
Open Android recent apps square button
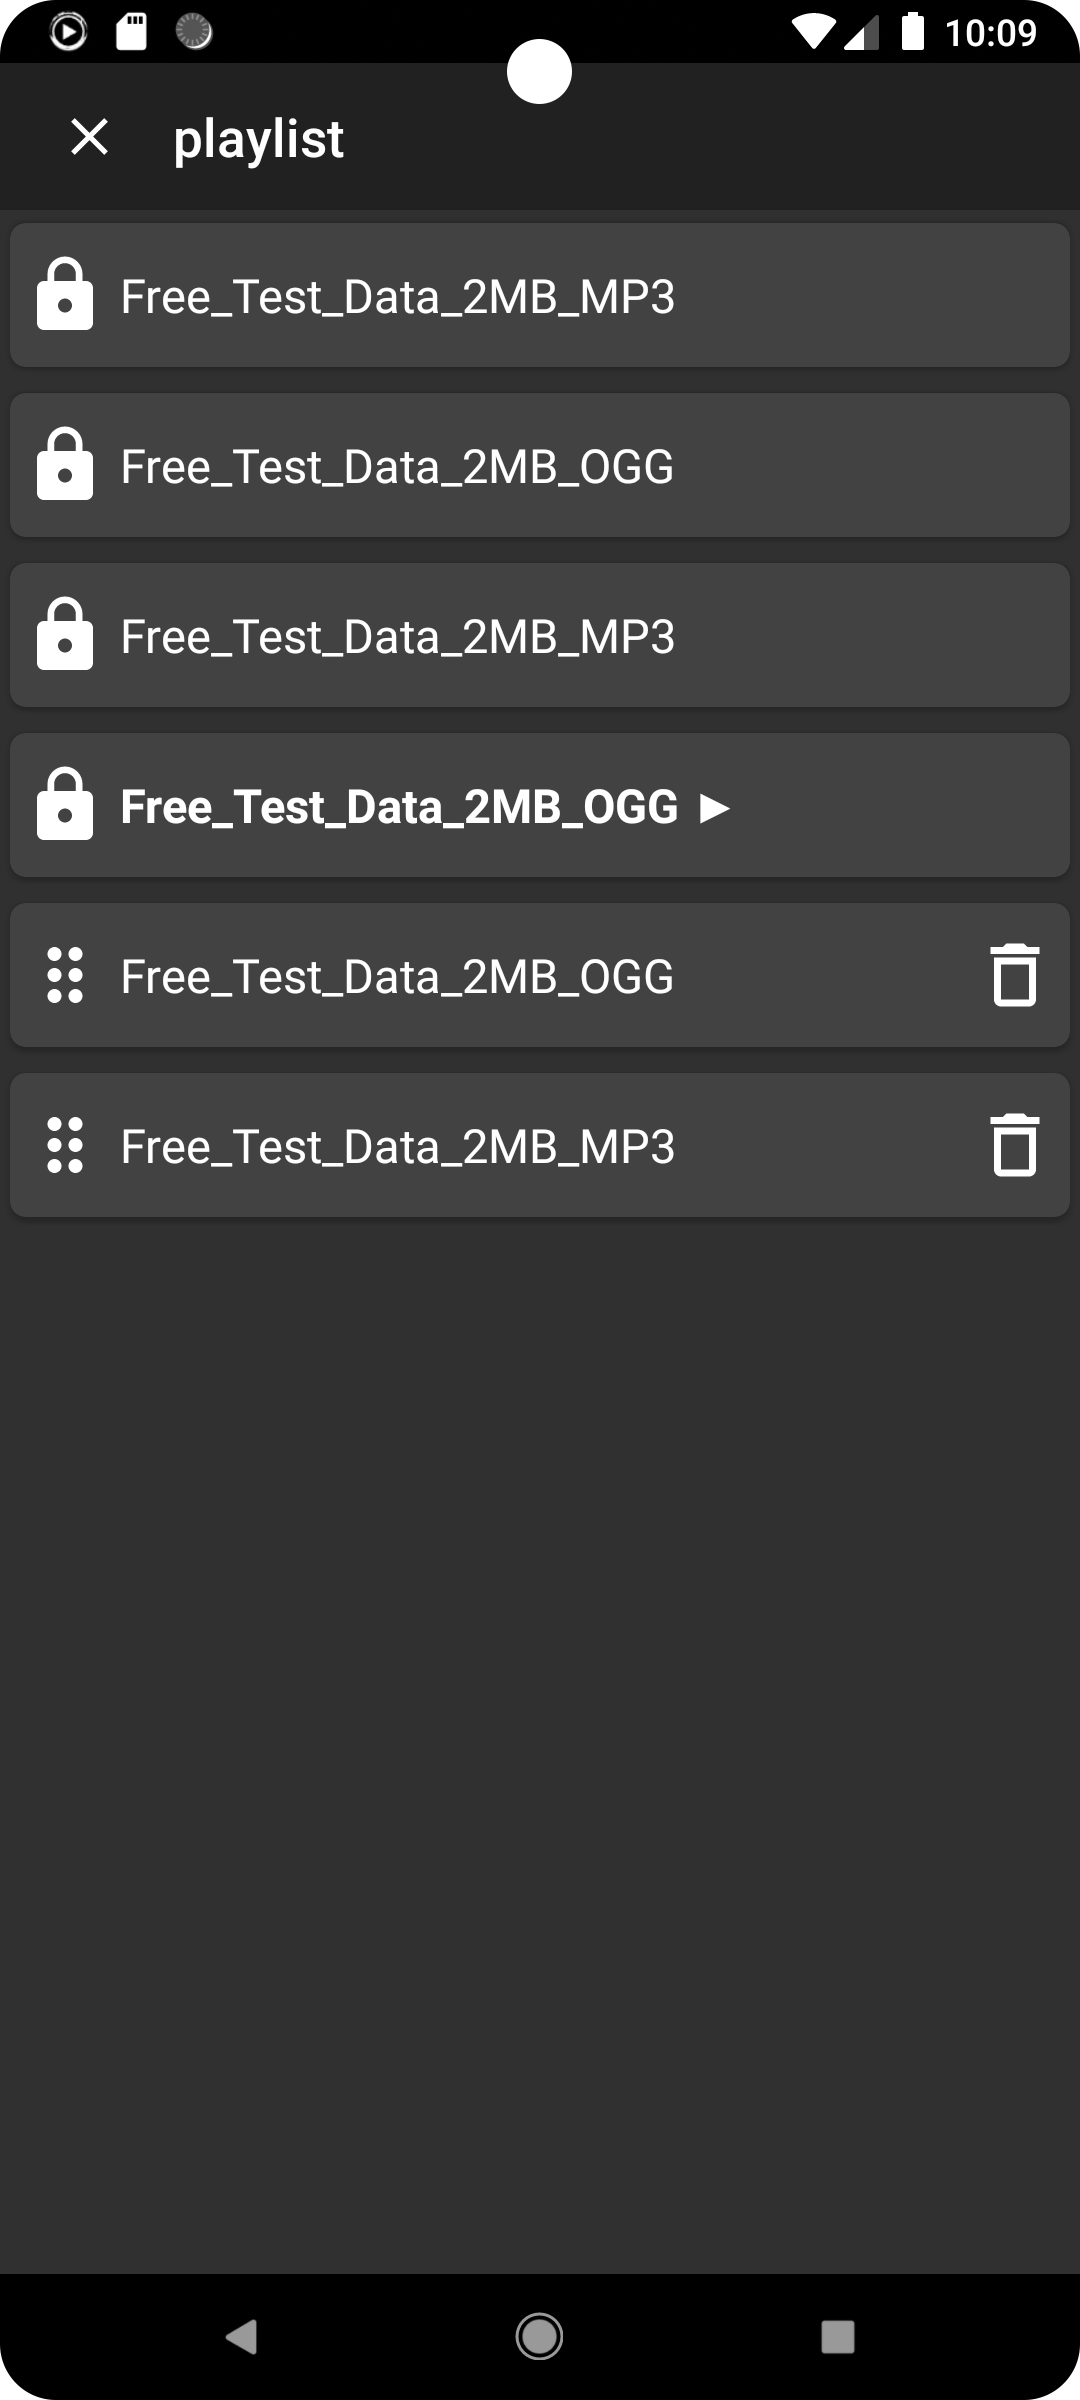[x=837, y=2337]
